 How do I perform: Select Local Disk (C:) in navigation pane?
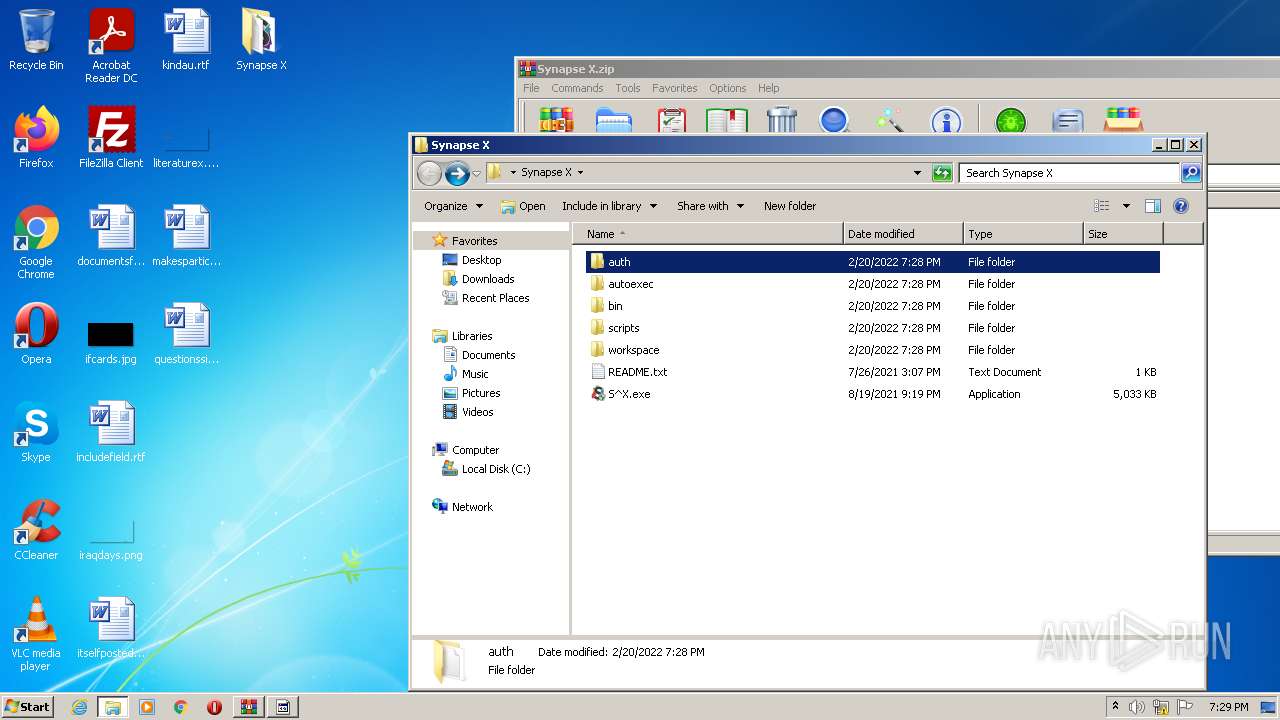coord(495,469)
